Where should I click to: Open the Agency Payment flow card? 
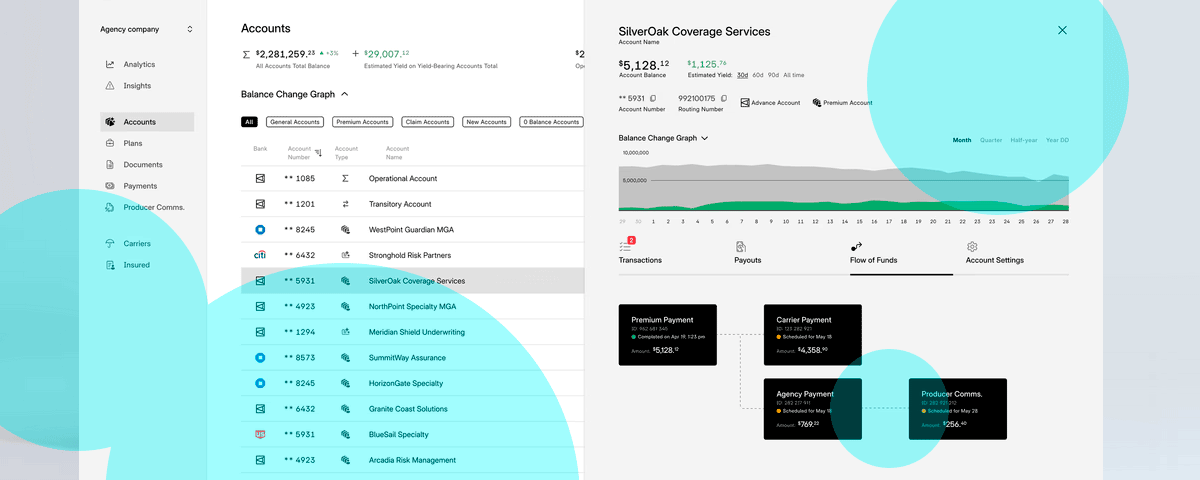[813, 409]
